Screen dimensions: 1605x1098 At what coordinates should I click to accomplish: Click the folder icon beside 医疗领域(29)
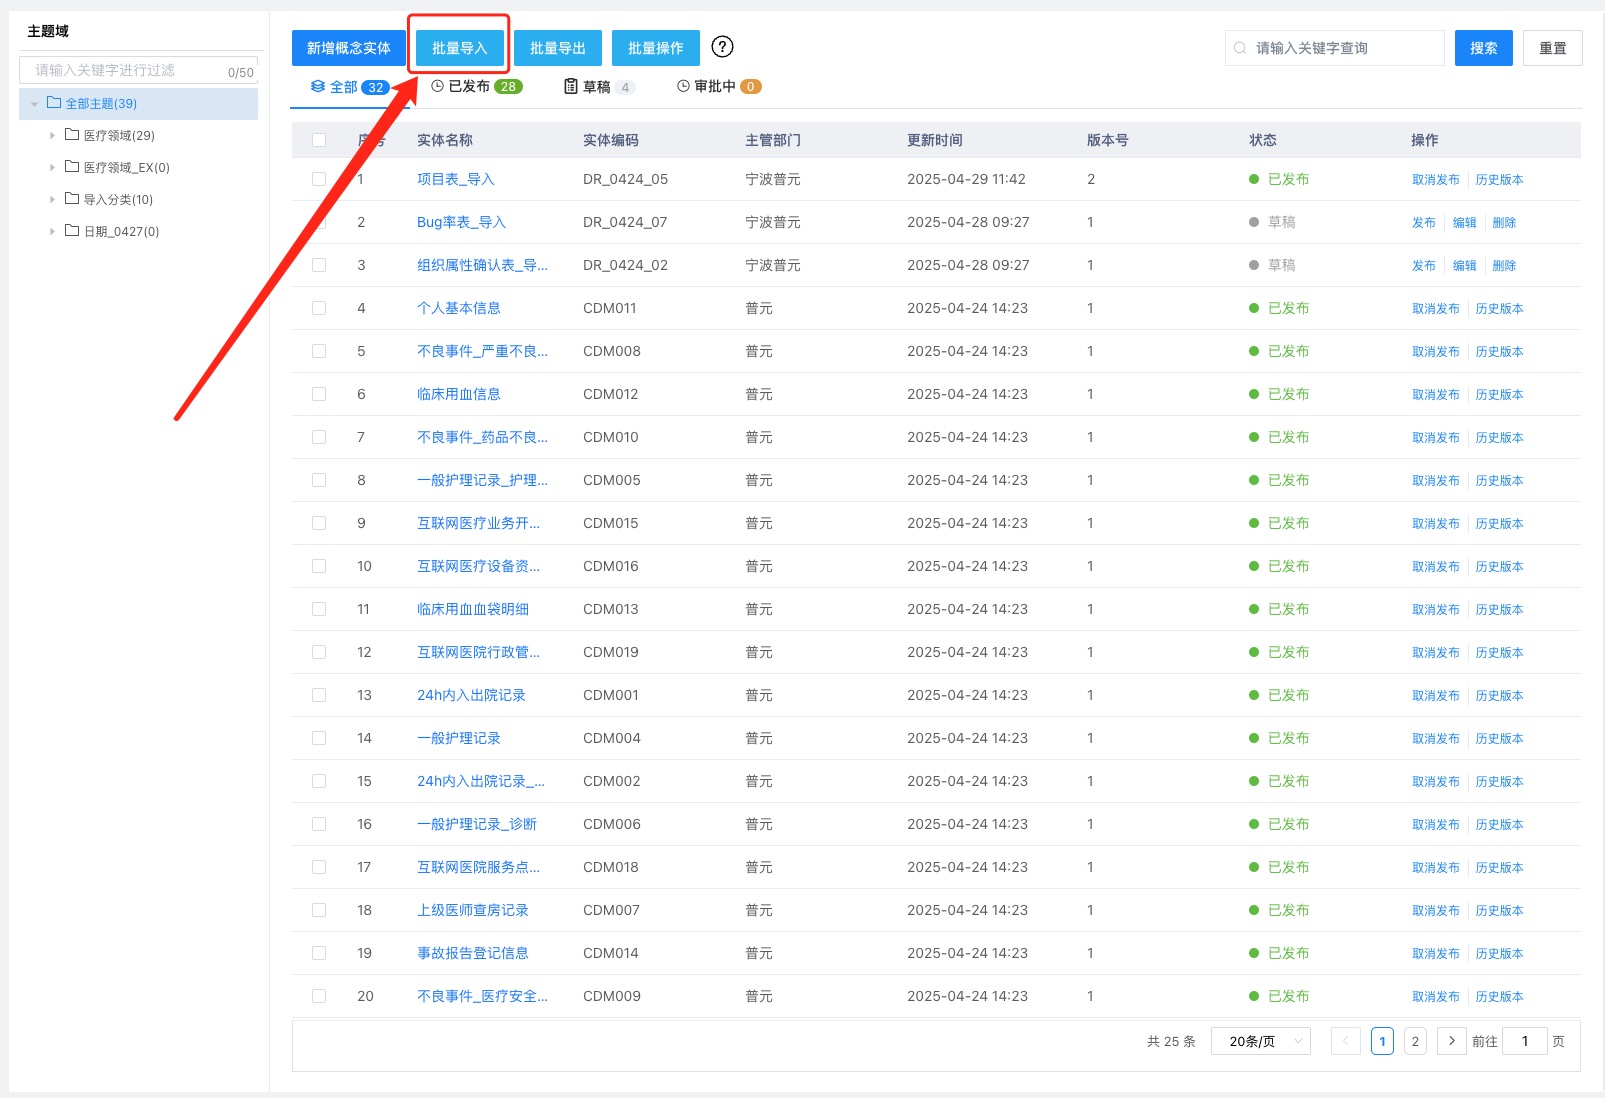click(x=72, y=135)
